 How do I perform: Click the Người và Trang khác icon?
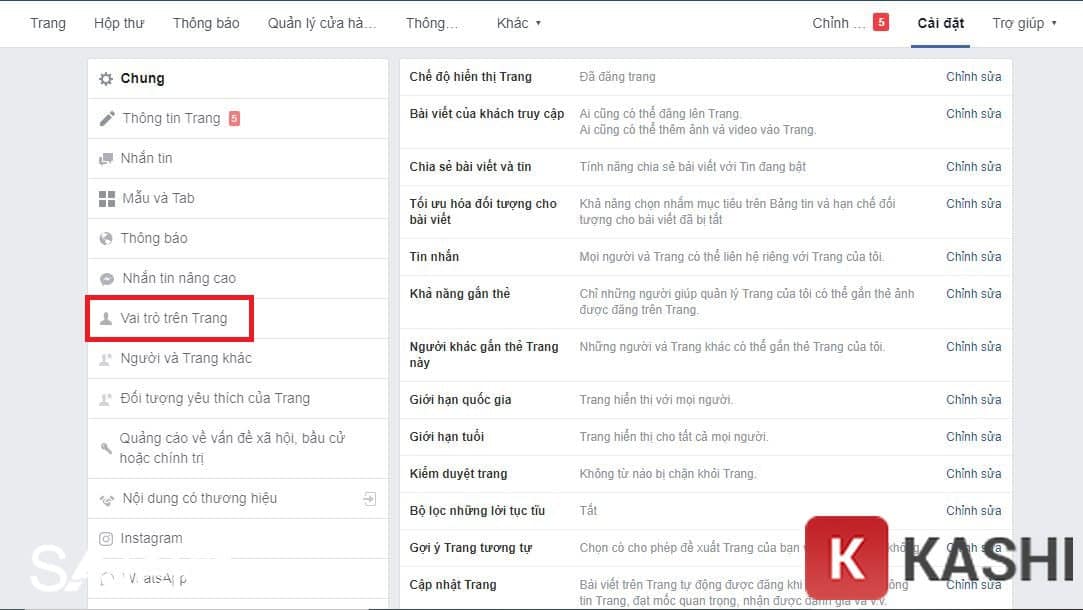(x=107, y=358)
